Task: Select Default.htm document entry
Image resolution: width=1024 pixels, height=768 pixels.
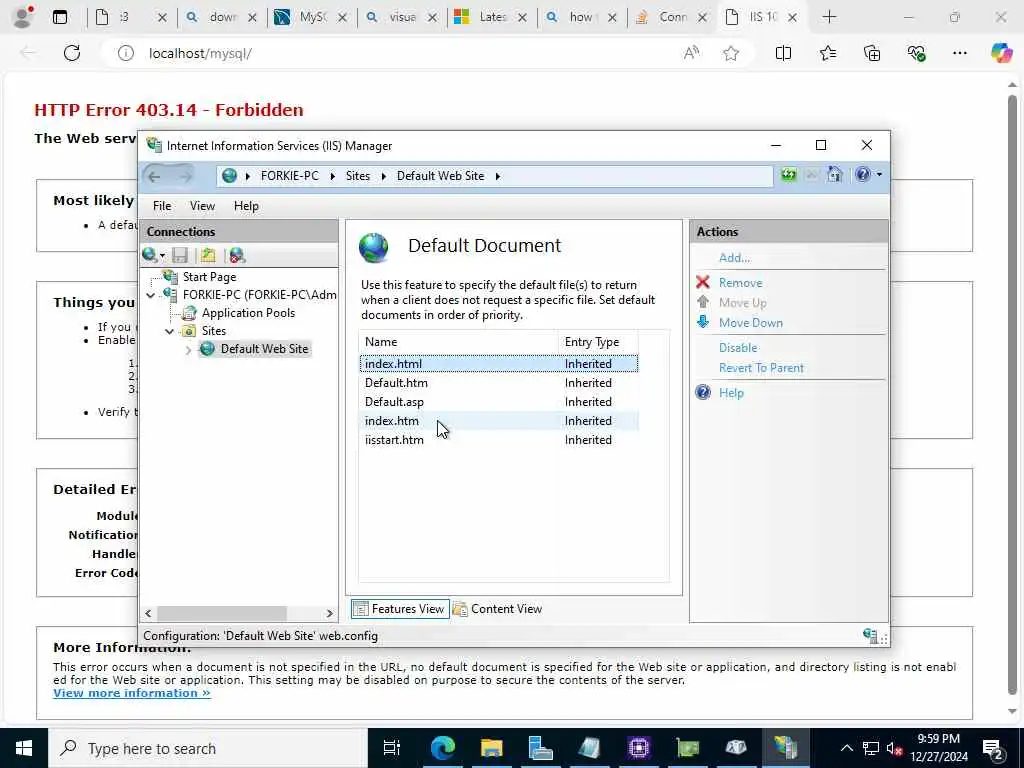Action: [x=499, y=383]
